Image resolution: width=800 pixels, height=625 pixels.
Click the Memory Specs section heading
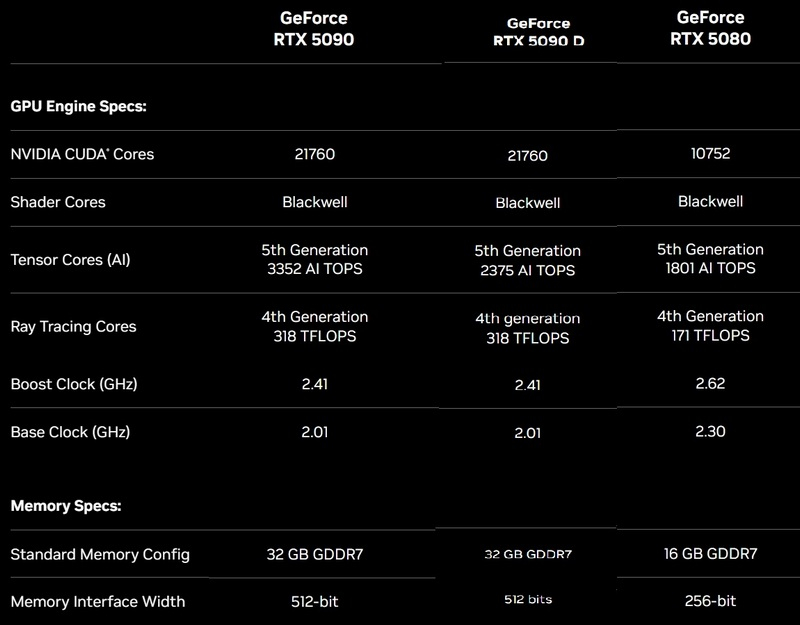tap(65, 506)
